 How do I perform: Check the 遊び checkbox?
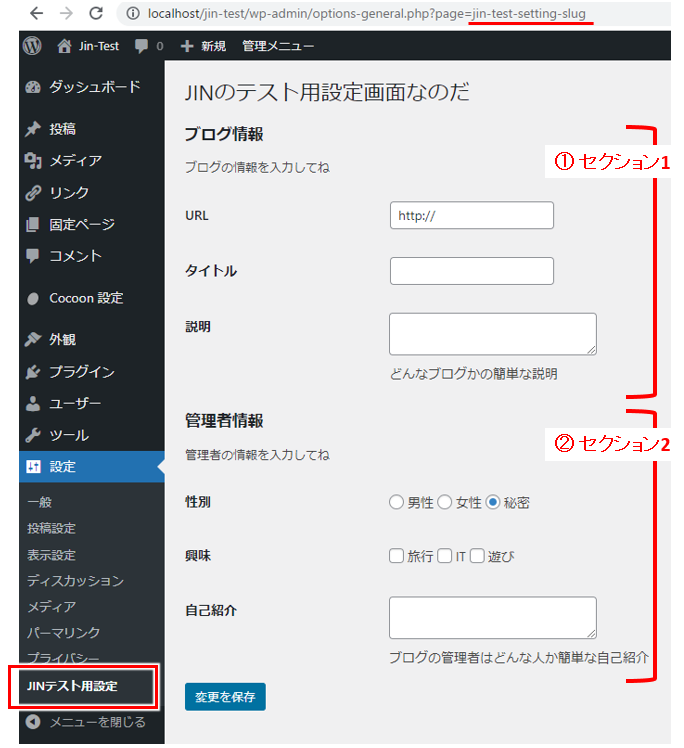pyautogui.click(x=477, y=556)
